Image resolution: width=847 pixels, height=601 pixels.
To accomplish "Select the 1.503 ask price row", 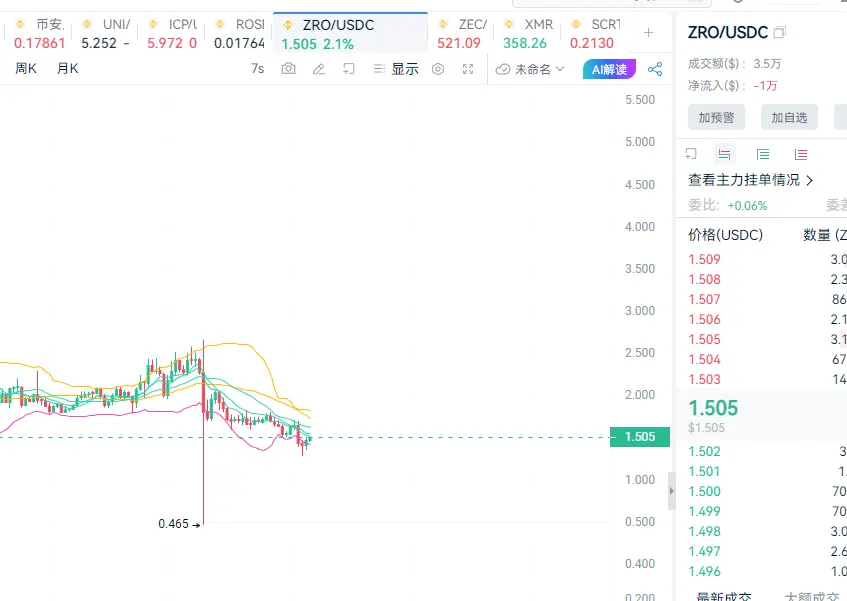I will 762,379.
